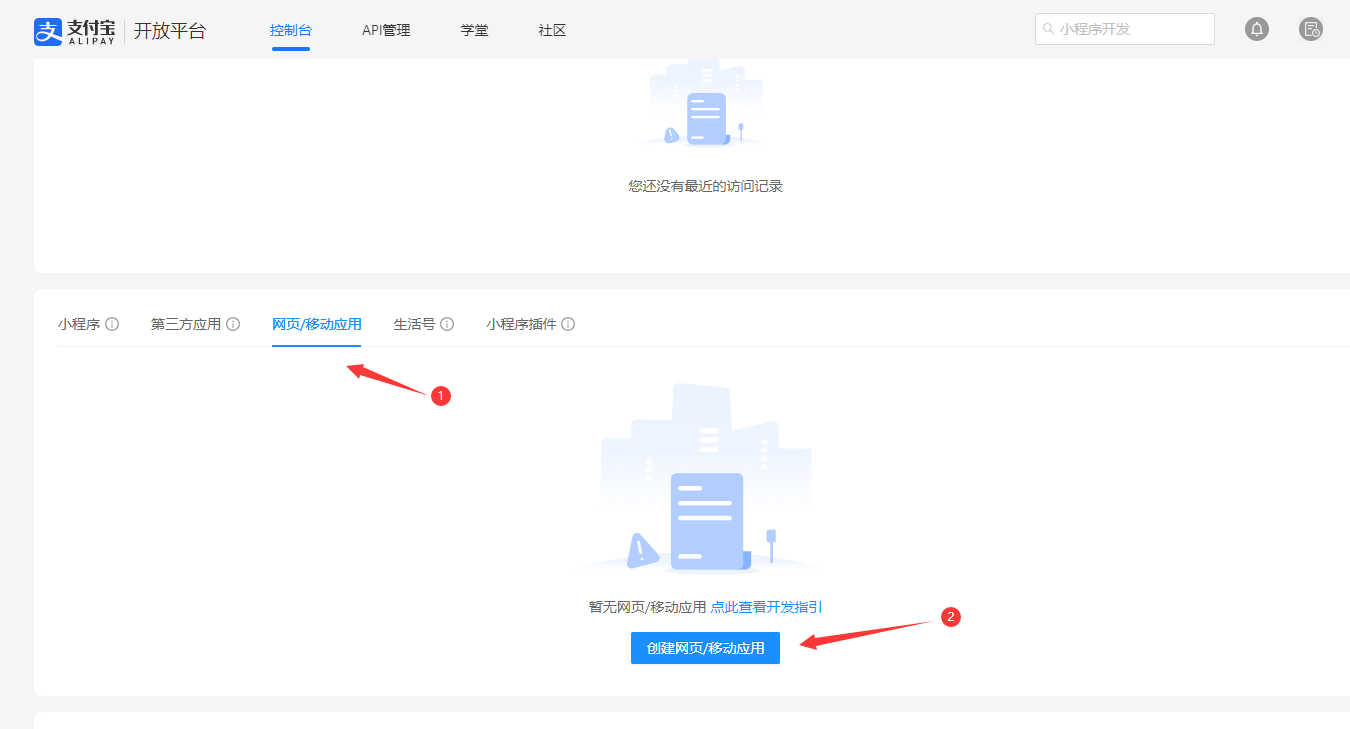Click info icon beside 第三方应用
Screen dimensions: 1350x729
pyautogui.click(x=233, y=324)
